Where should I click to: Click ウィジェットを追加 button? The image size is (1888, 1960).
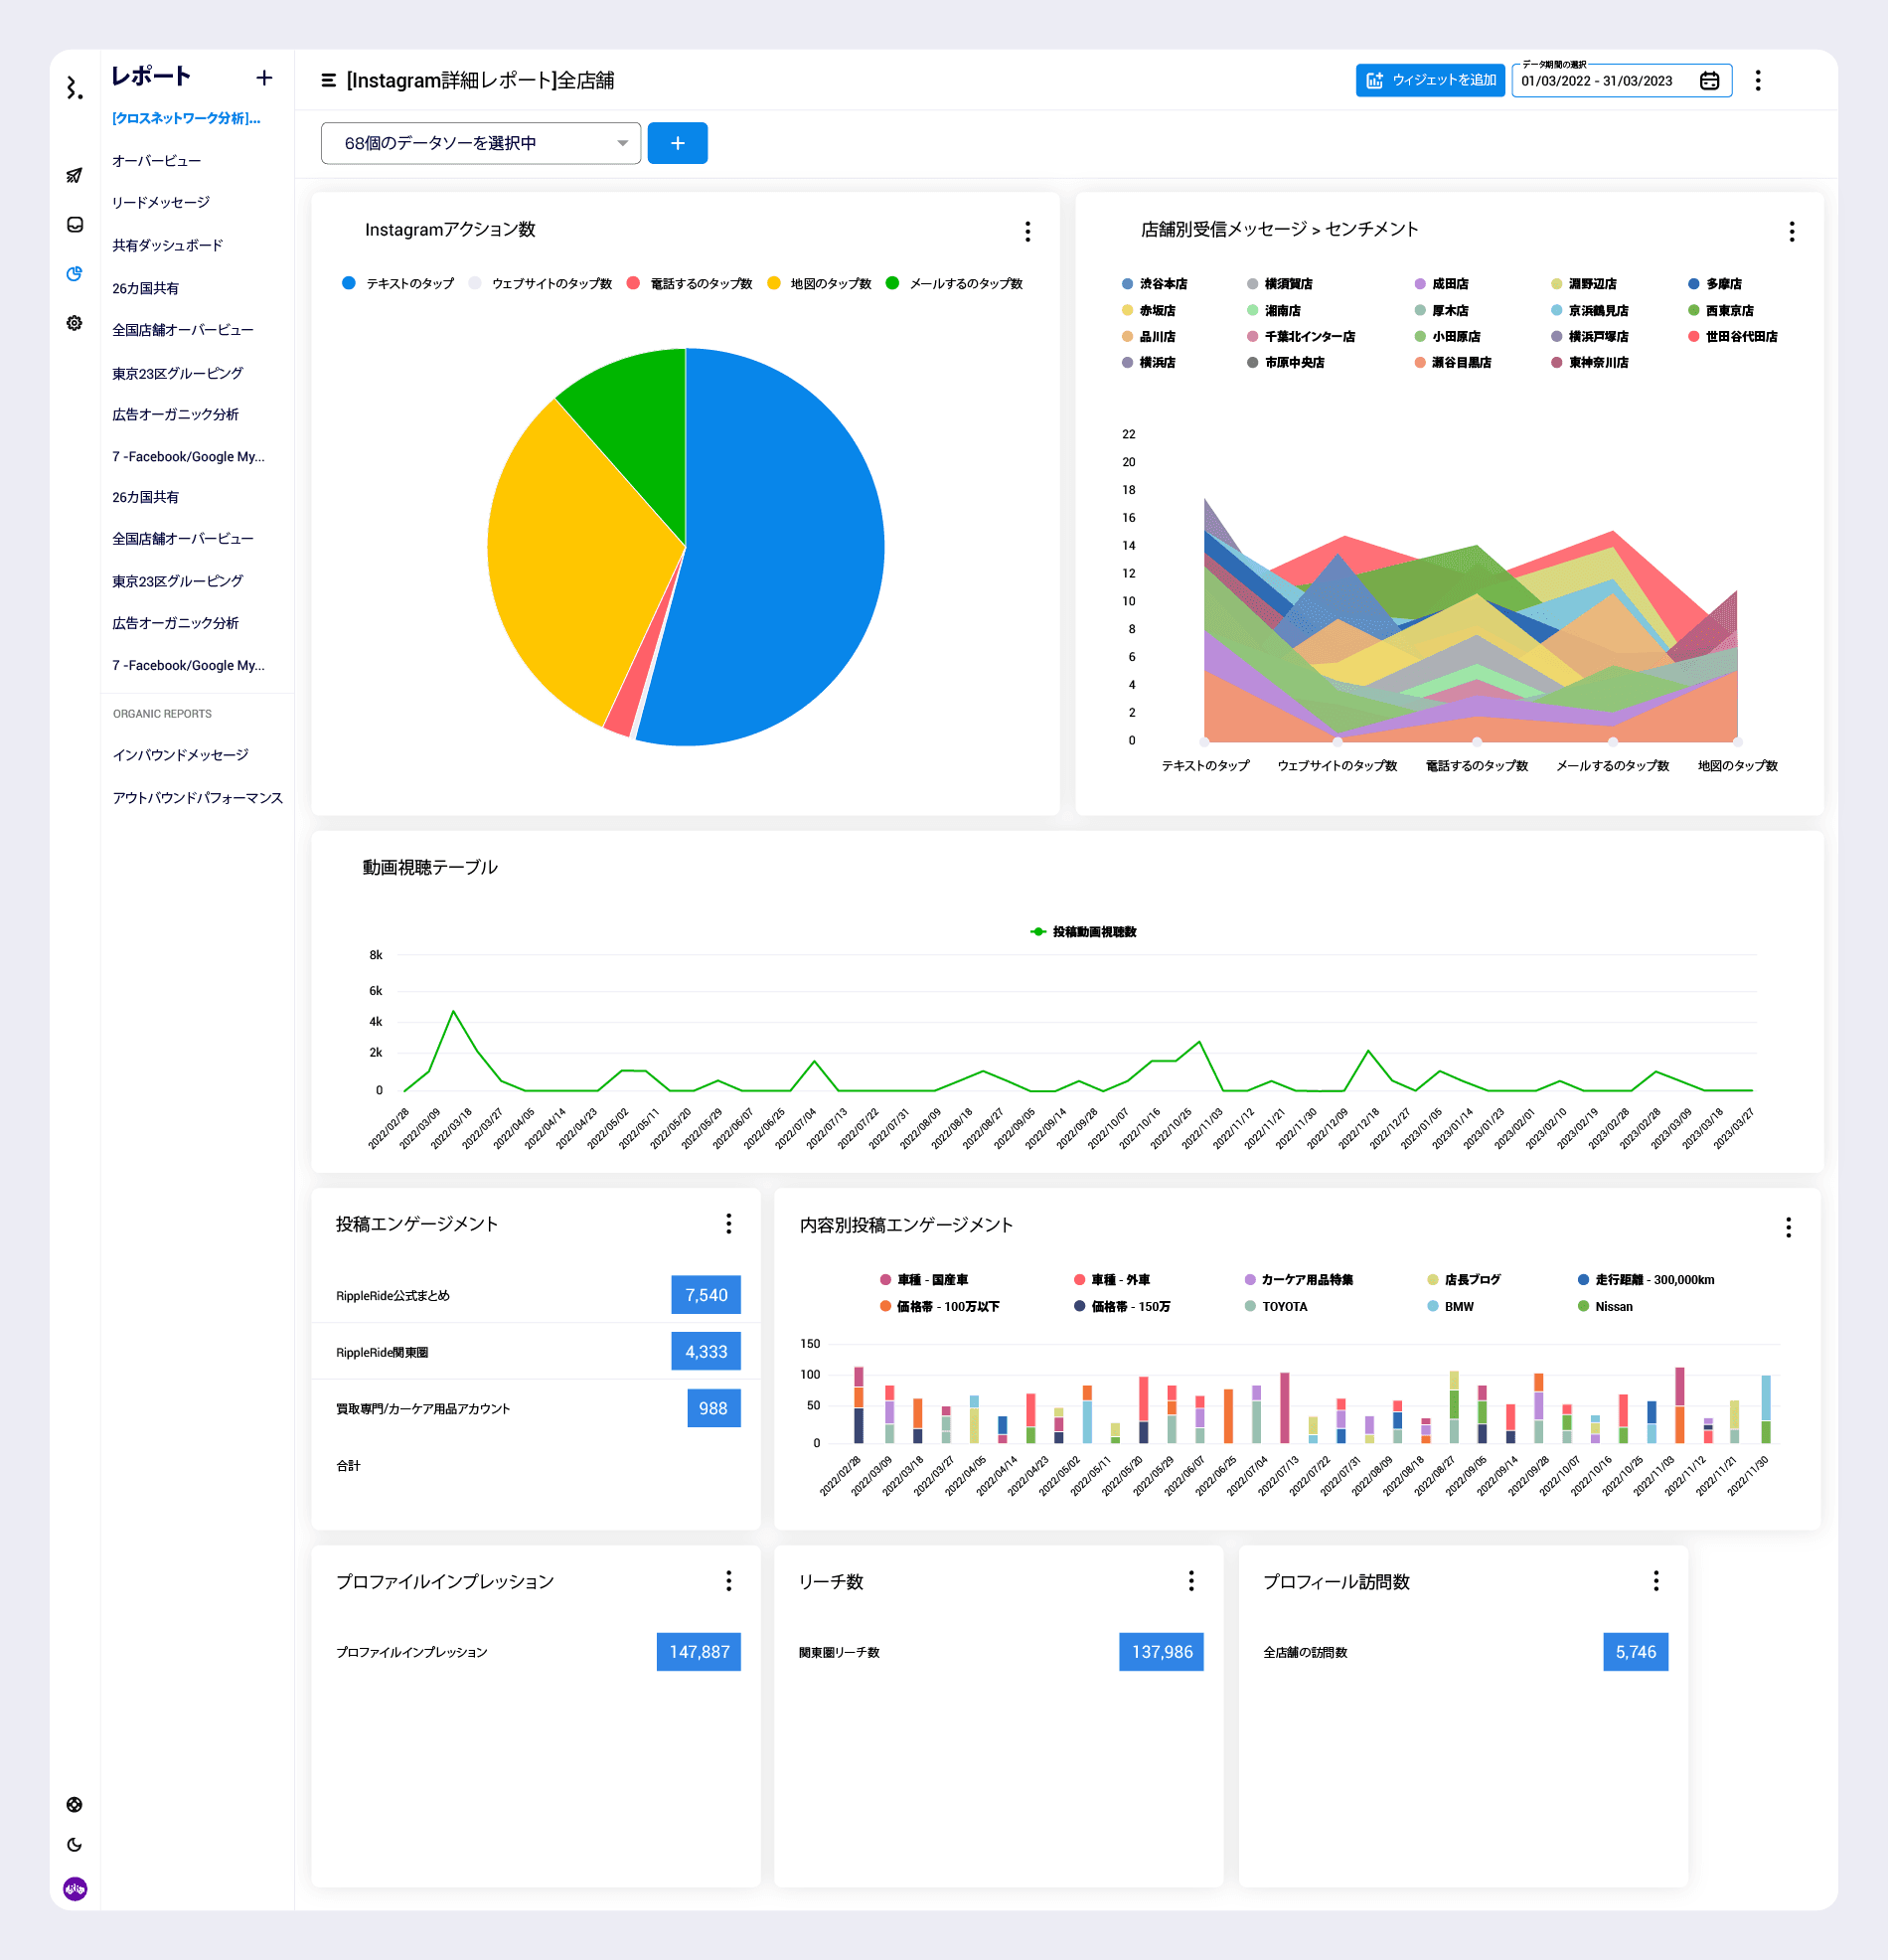pos(1429,81)
